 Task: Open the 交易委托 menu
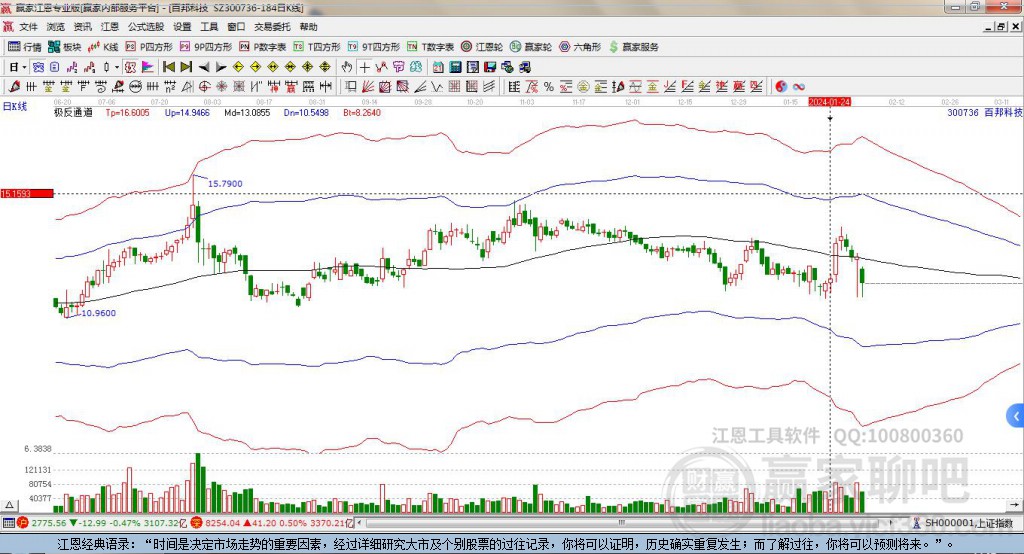(x=272, y=27)
